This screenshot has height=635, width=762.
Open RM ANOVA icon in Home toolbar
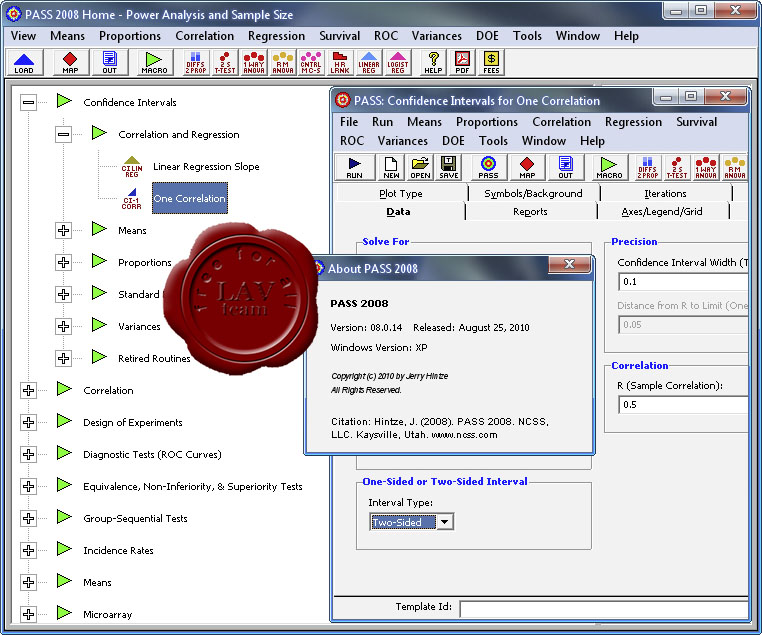point(283,63)
